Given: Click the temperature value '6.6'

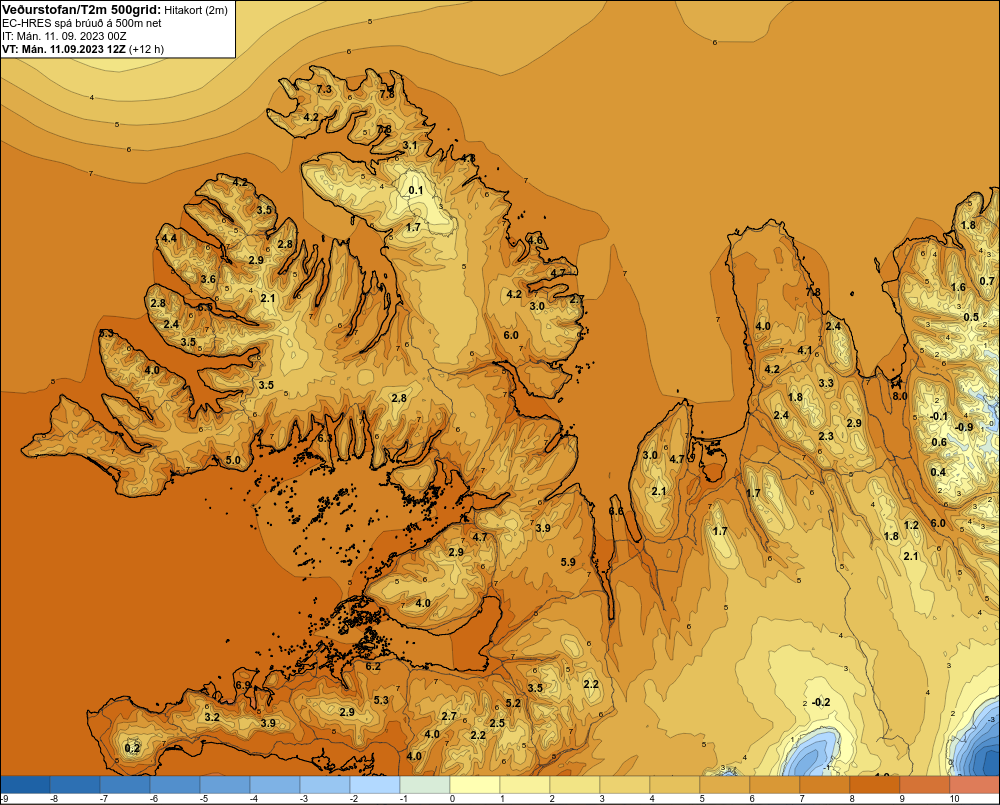Looking at the screenshot, I should [x=616, y=512].
